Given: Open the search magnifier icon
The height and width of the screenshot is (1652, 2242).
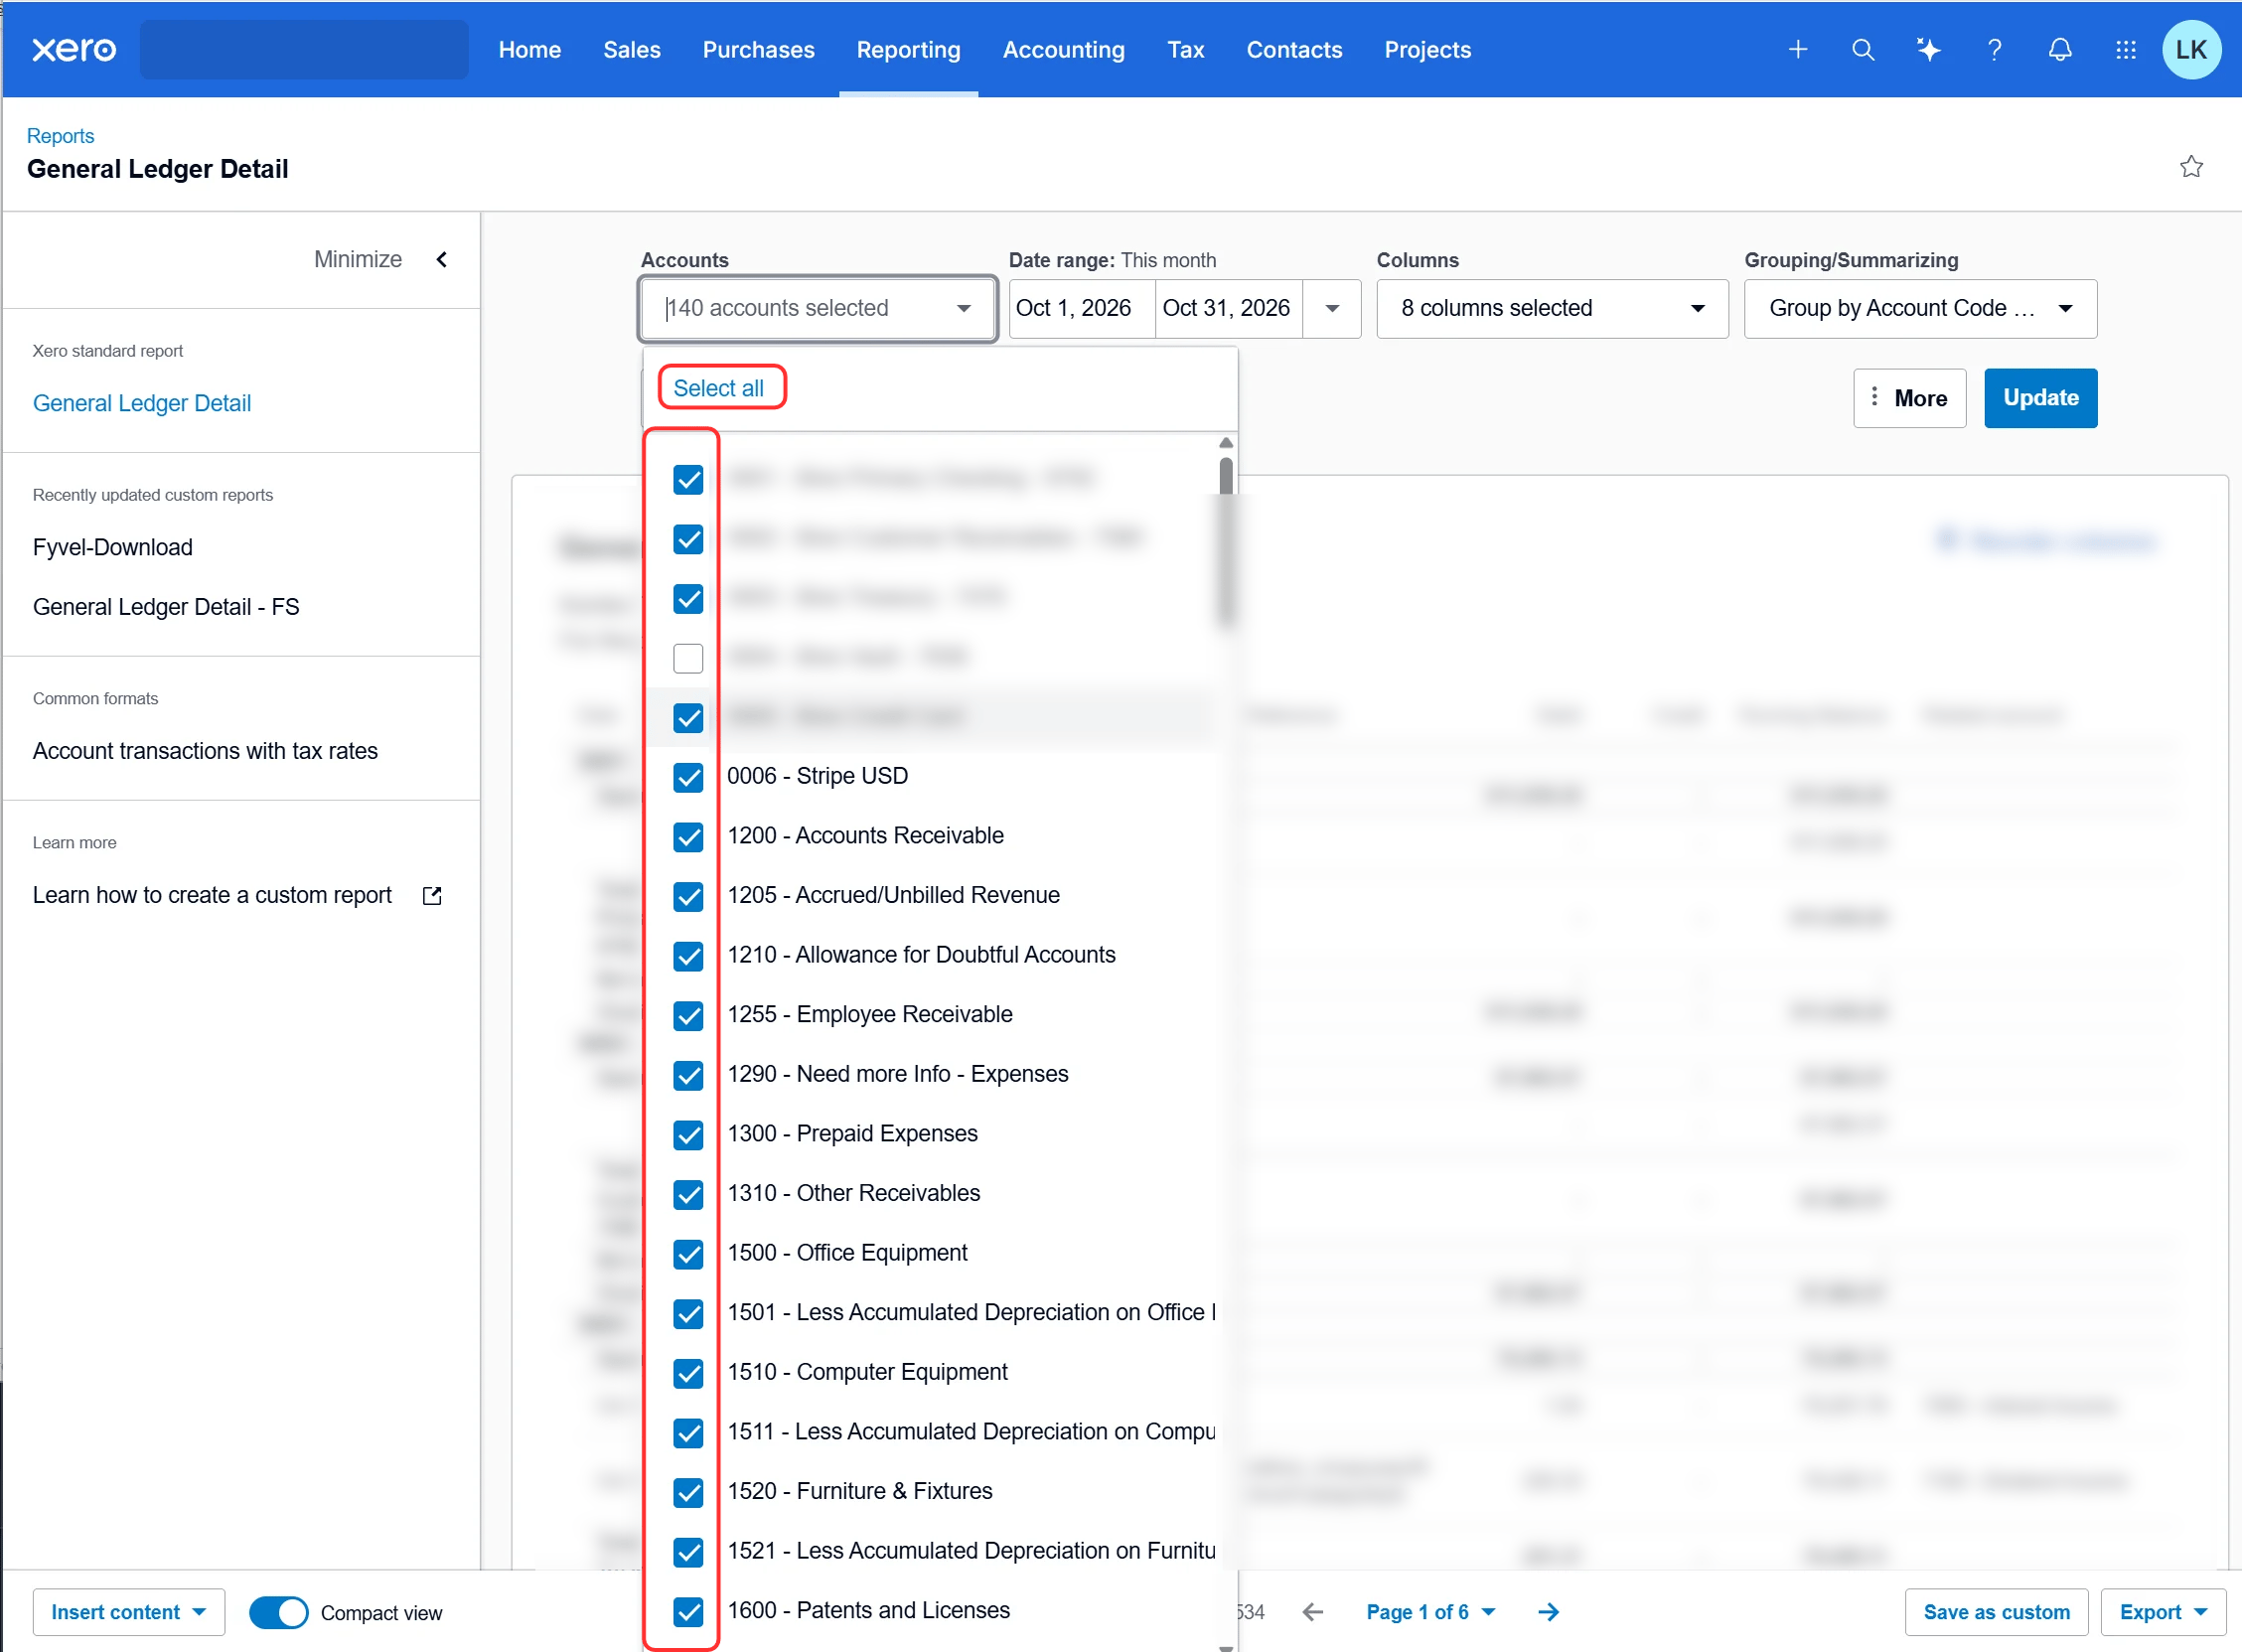Looking at the screenshot, I should point(1862,50).
